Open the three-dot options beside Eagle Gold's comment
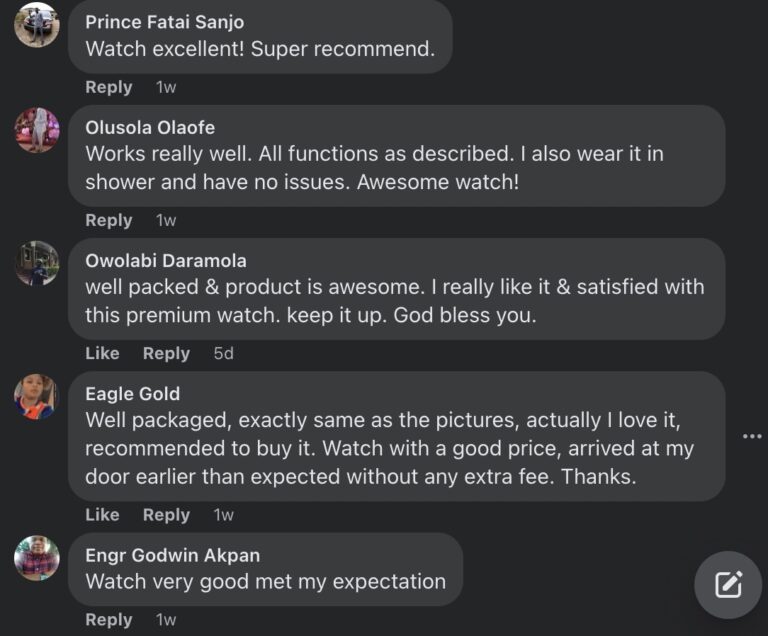This screenshot has height=636, width=768. tap(752, 436)
